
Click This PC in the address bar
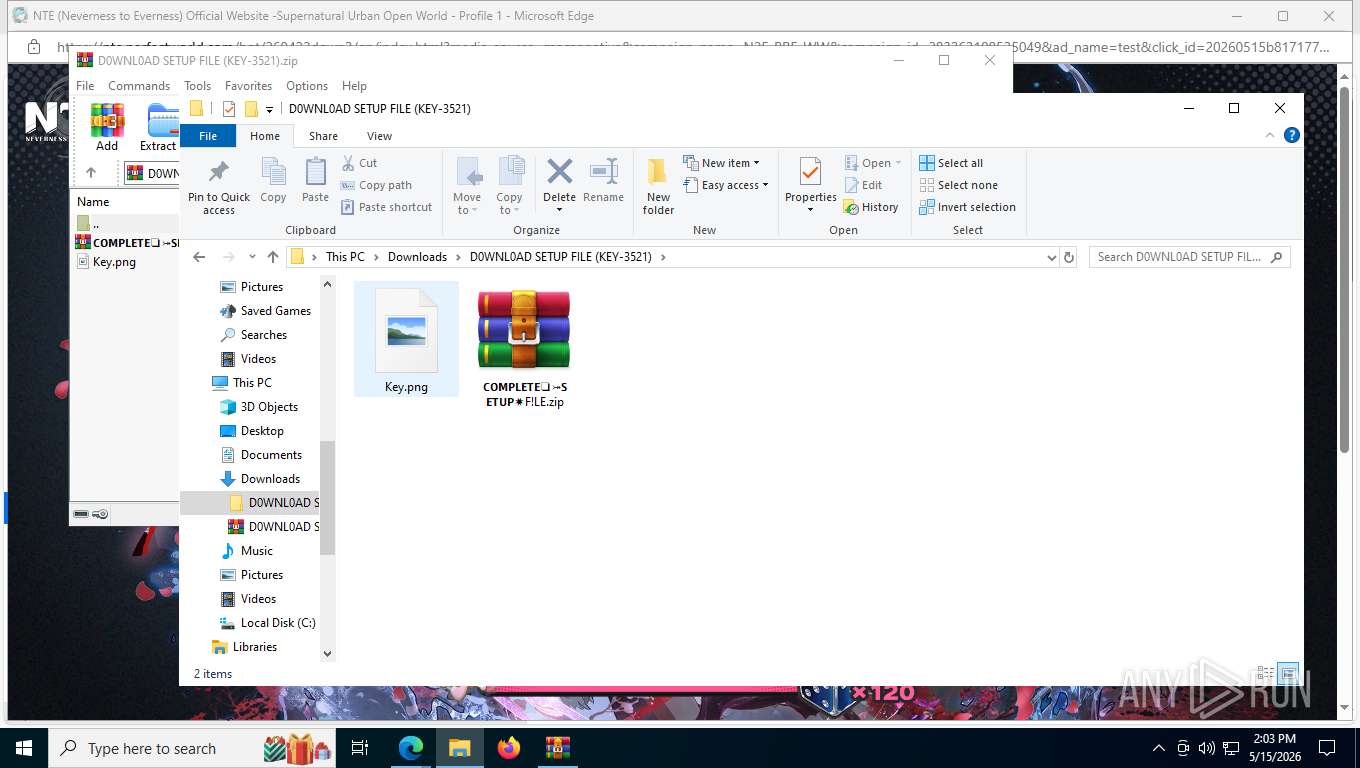[x=345, y=257]
